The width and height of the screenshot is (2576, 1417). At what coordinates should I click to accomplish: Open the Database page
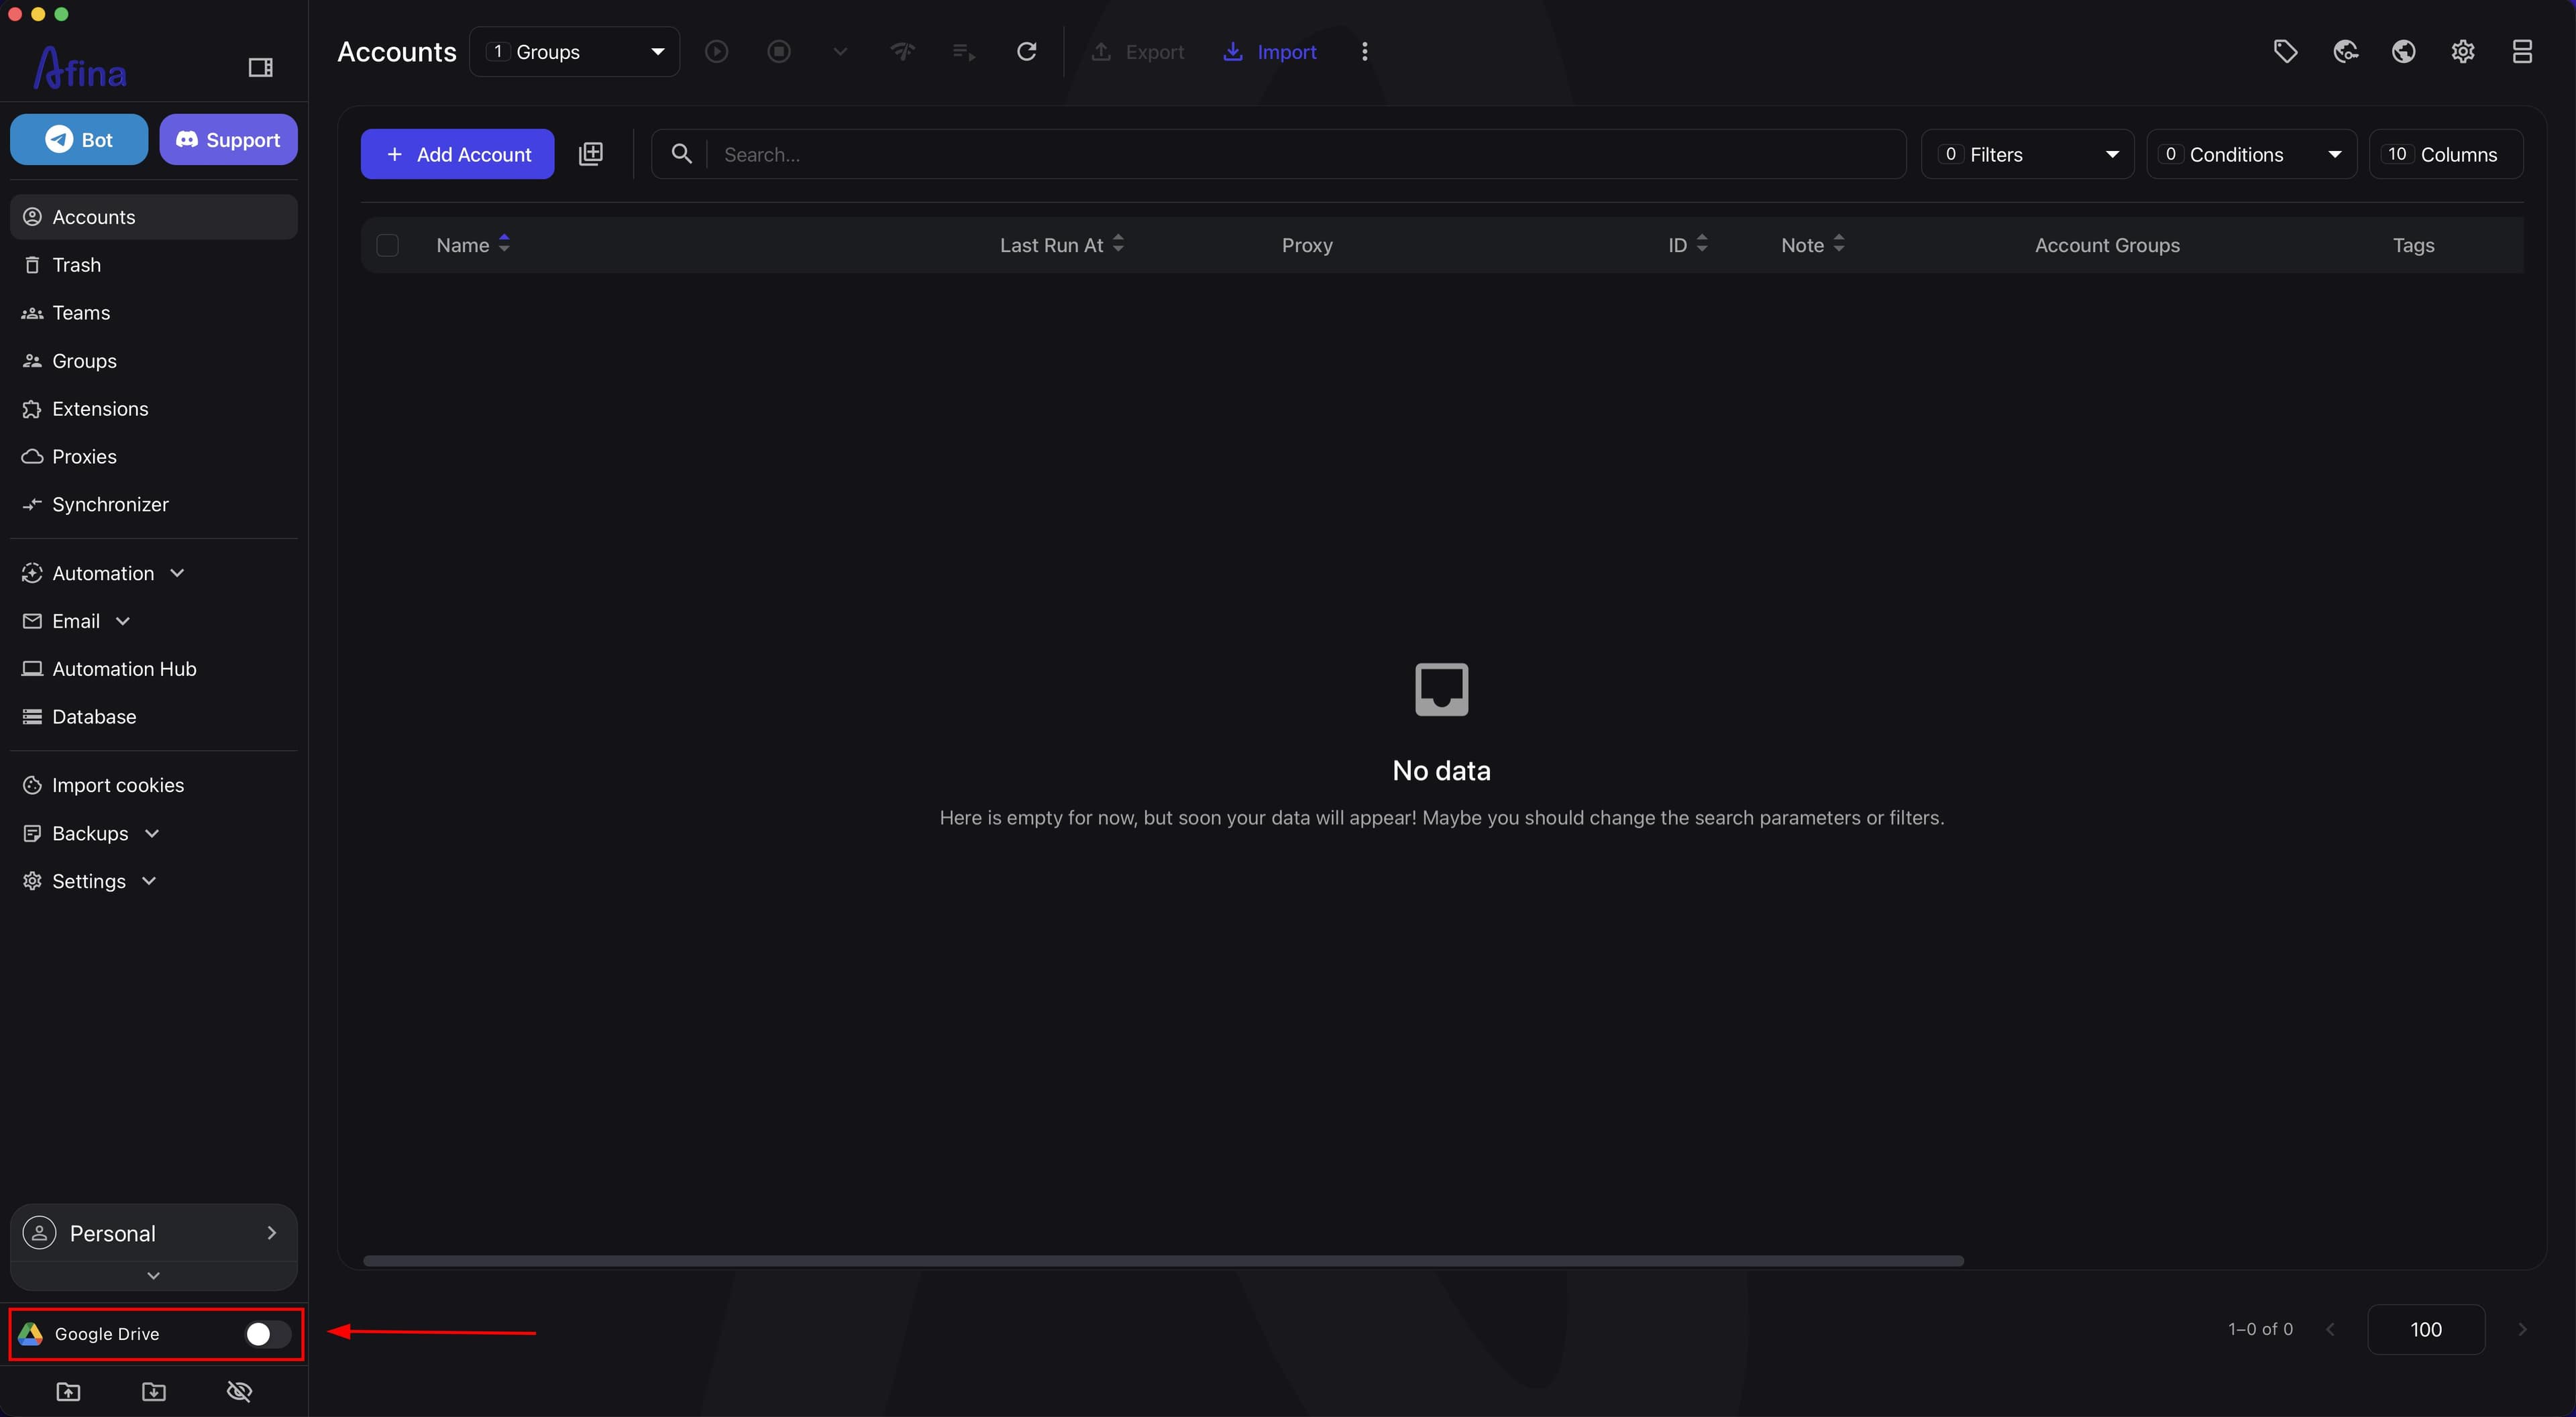pos(153,717)
